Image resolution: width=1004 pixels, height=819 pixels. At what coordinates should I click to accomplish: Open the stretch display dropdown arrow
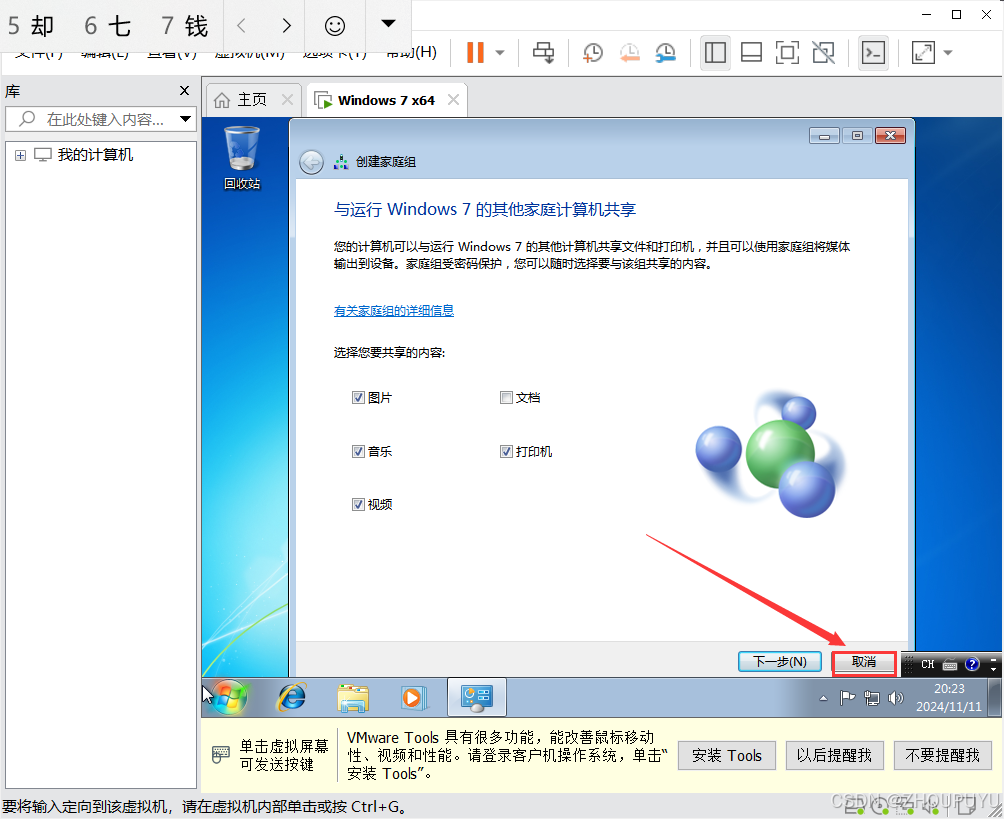coord(948,53)
